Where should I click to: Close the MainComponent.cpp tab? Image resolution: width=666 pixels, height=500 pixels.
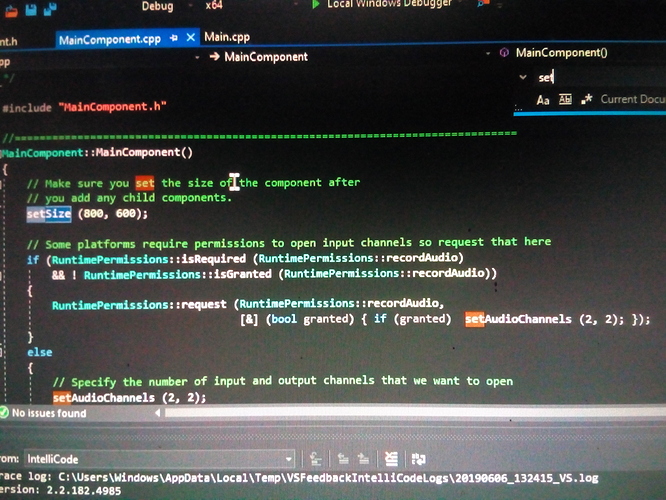[x=191, y=37]
